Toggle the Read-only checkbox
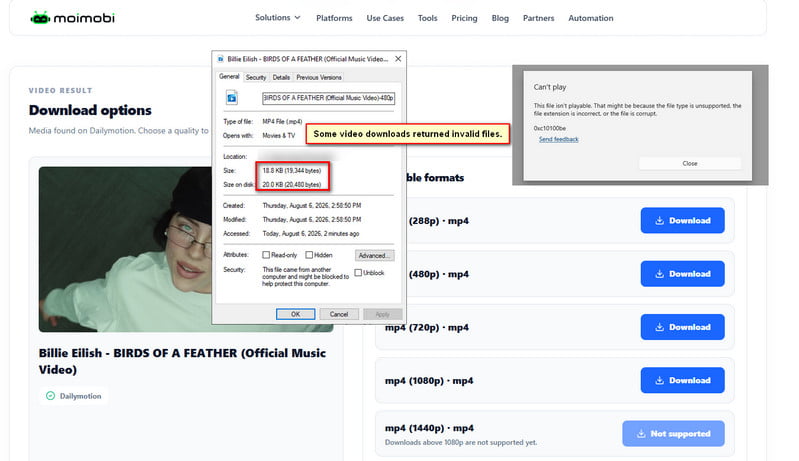This screenshot has width=799, height=461. [x=265, y=255]
